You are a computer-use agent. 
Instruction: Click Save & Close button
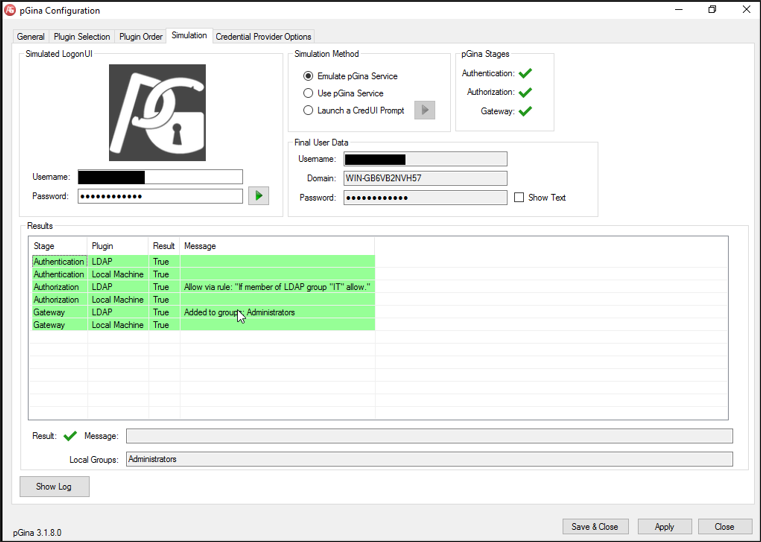(x=595, y=526)
